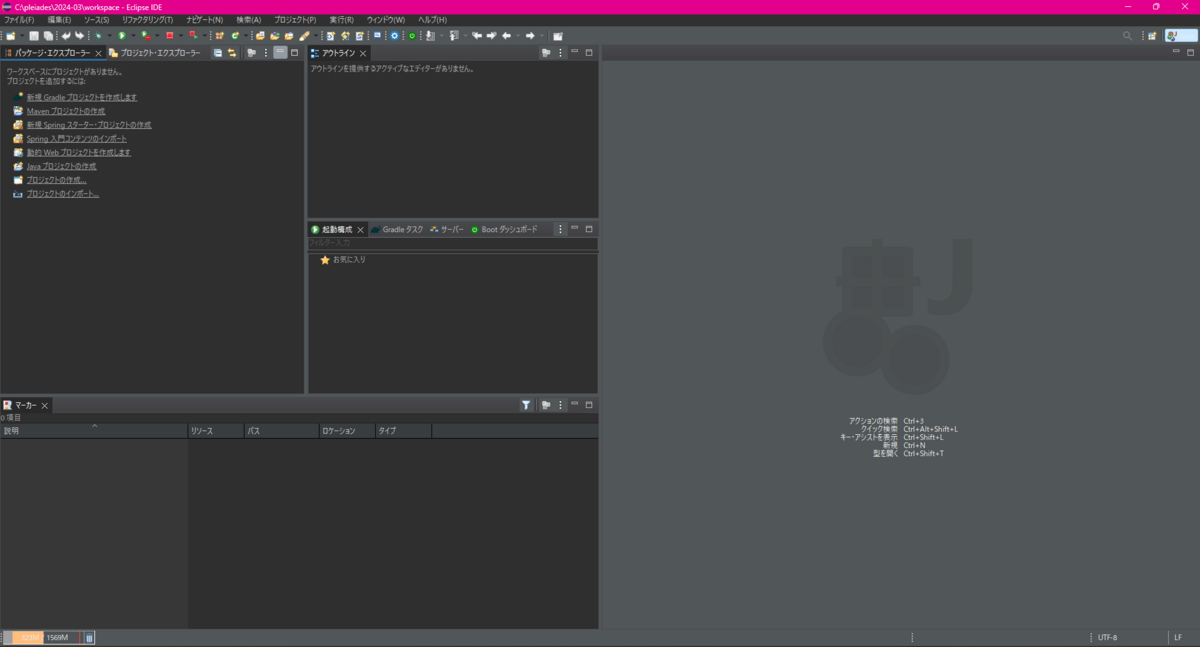Viewport: 1200px width, 647px height.
Task: Open the ウィンドウ(W) menu
Action: [x=386, y=20]
